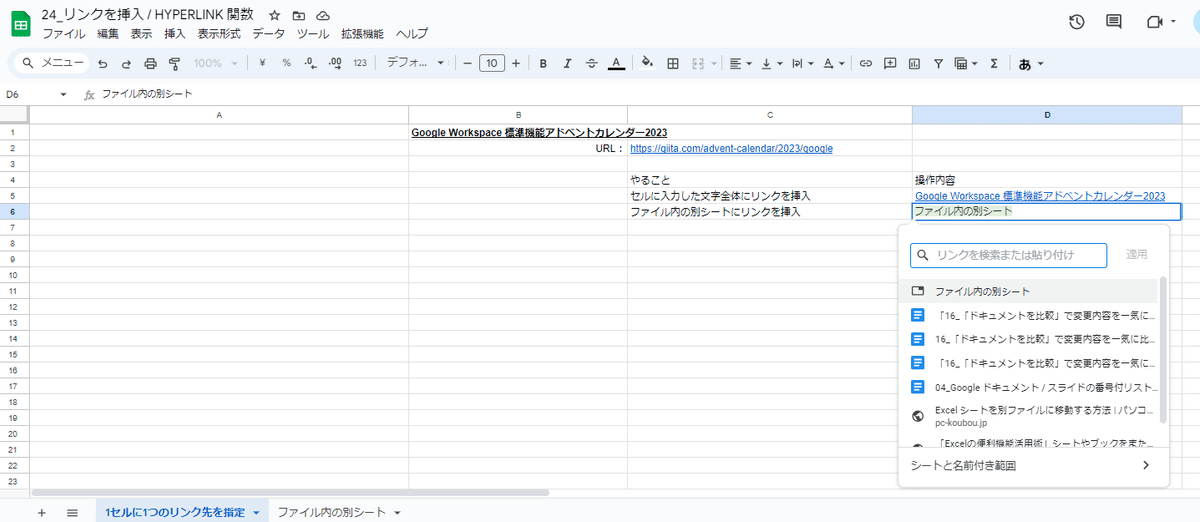The width and height of the screenshot is (1200, 522).
Task: Toggle bold formatting
Action: 543,63
